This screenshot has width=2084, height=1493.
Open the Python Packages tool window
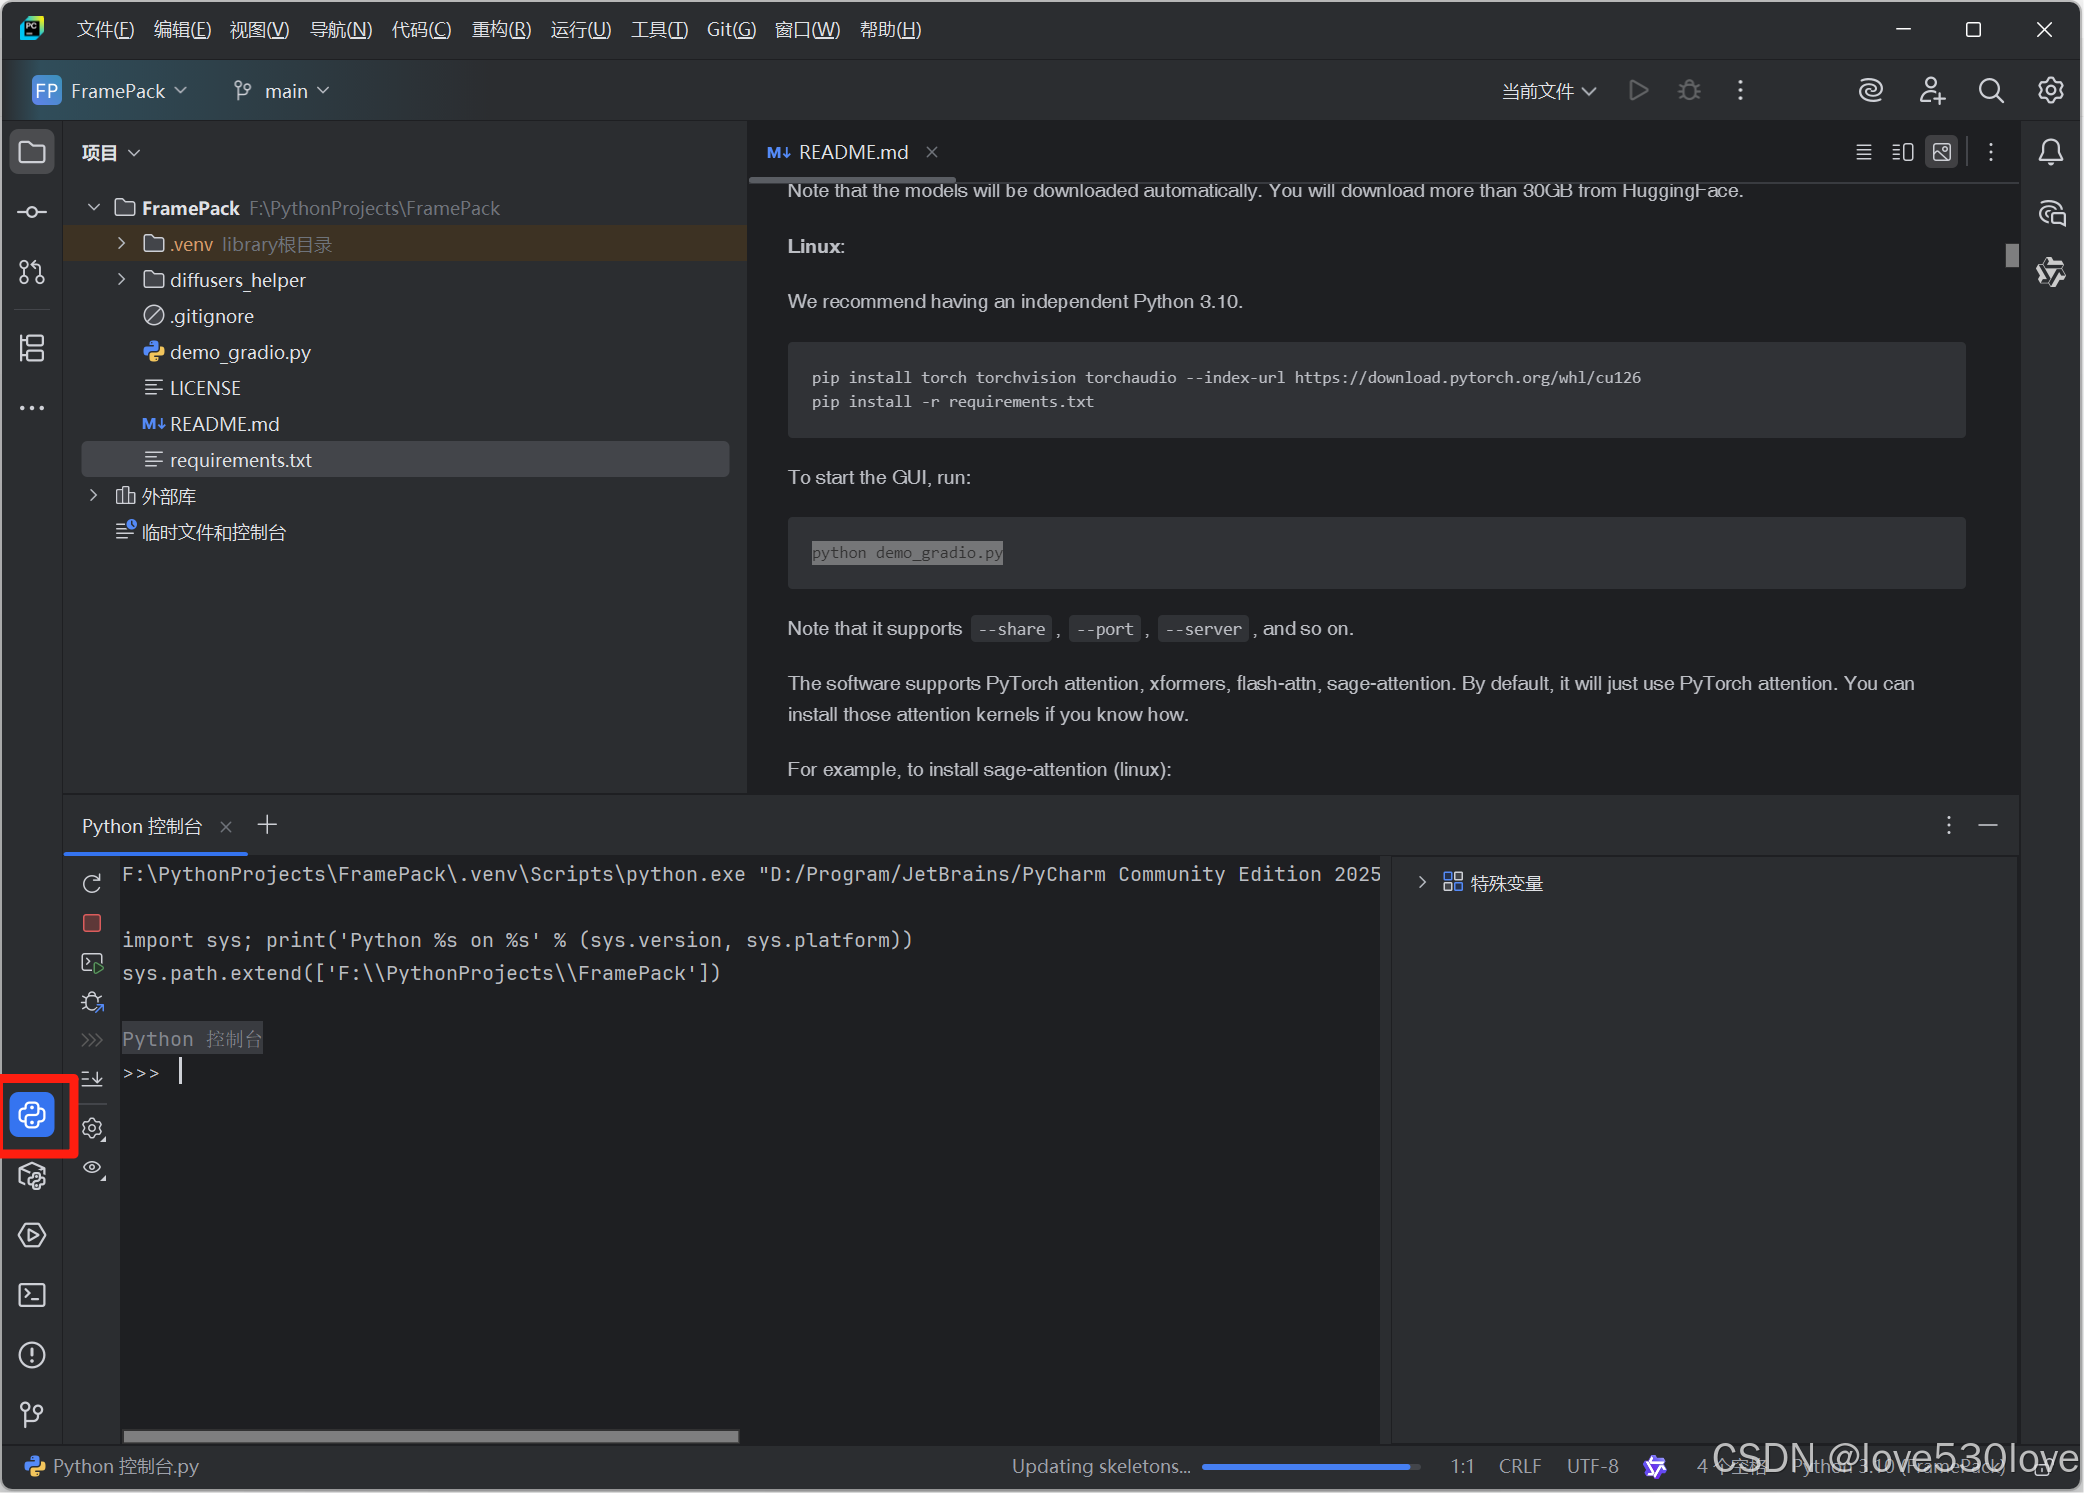(32, 1176)
